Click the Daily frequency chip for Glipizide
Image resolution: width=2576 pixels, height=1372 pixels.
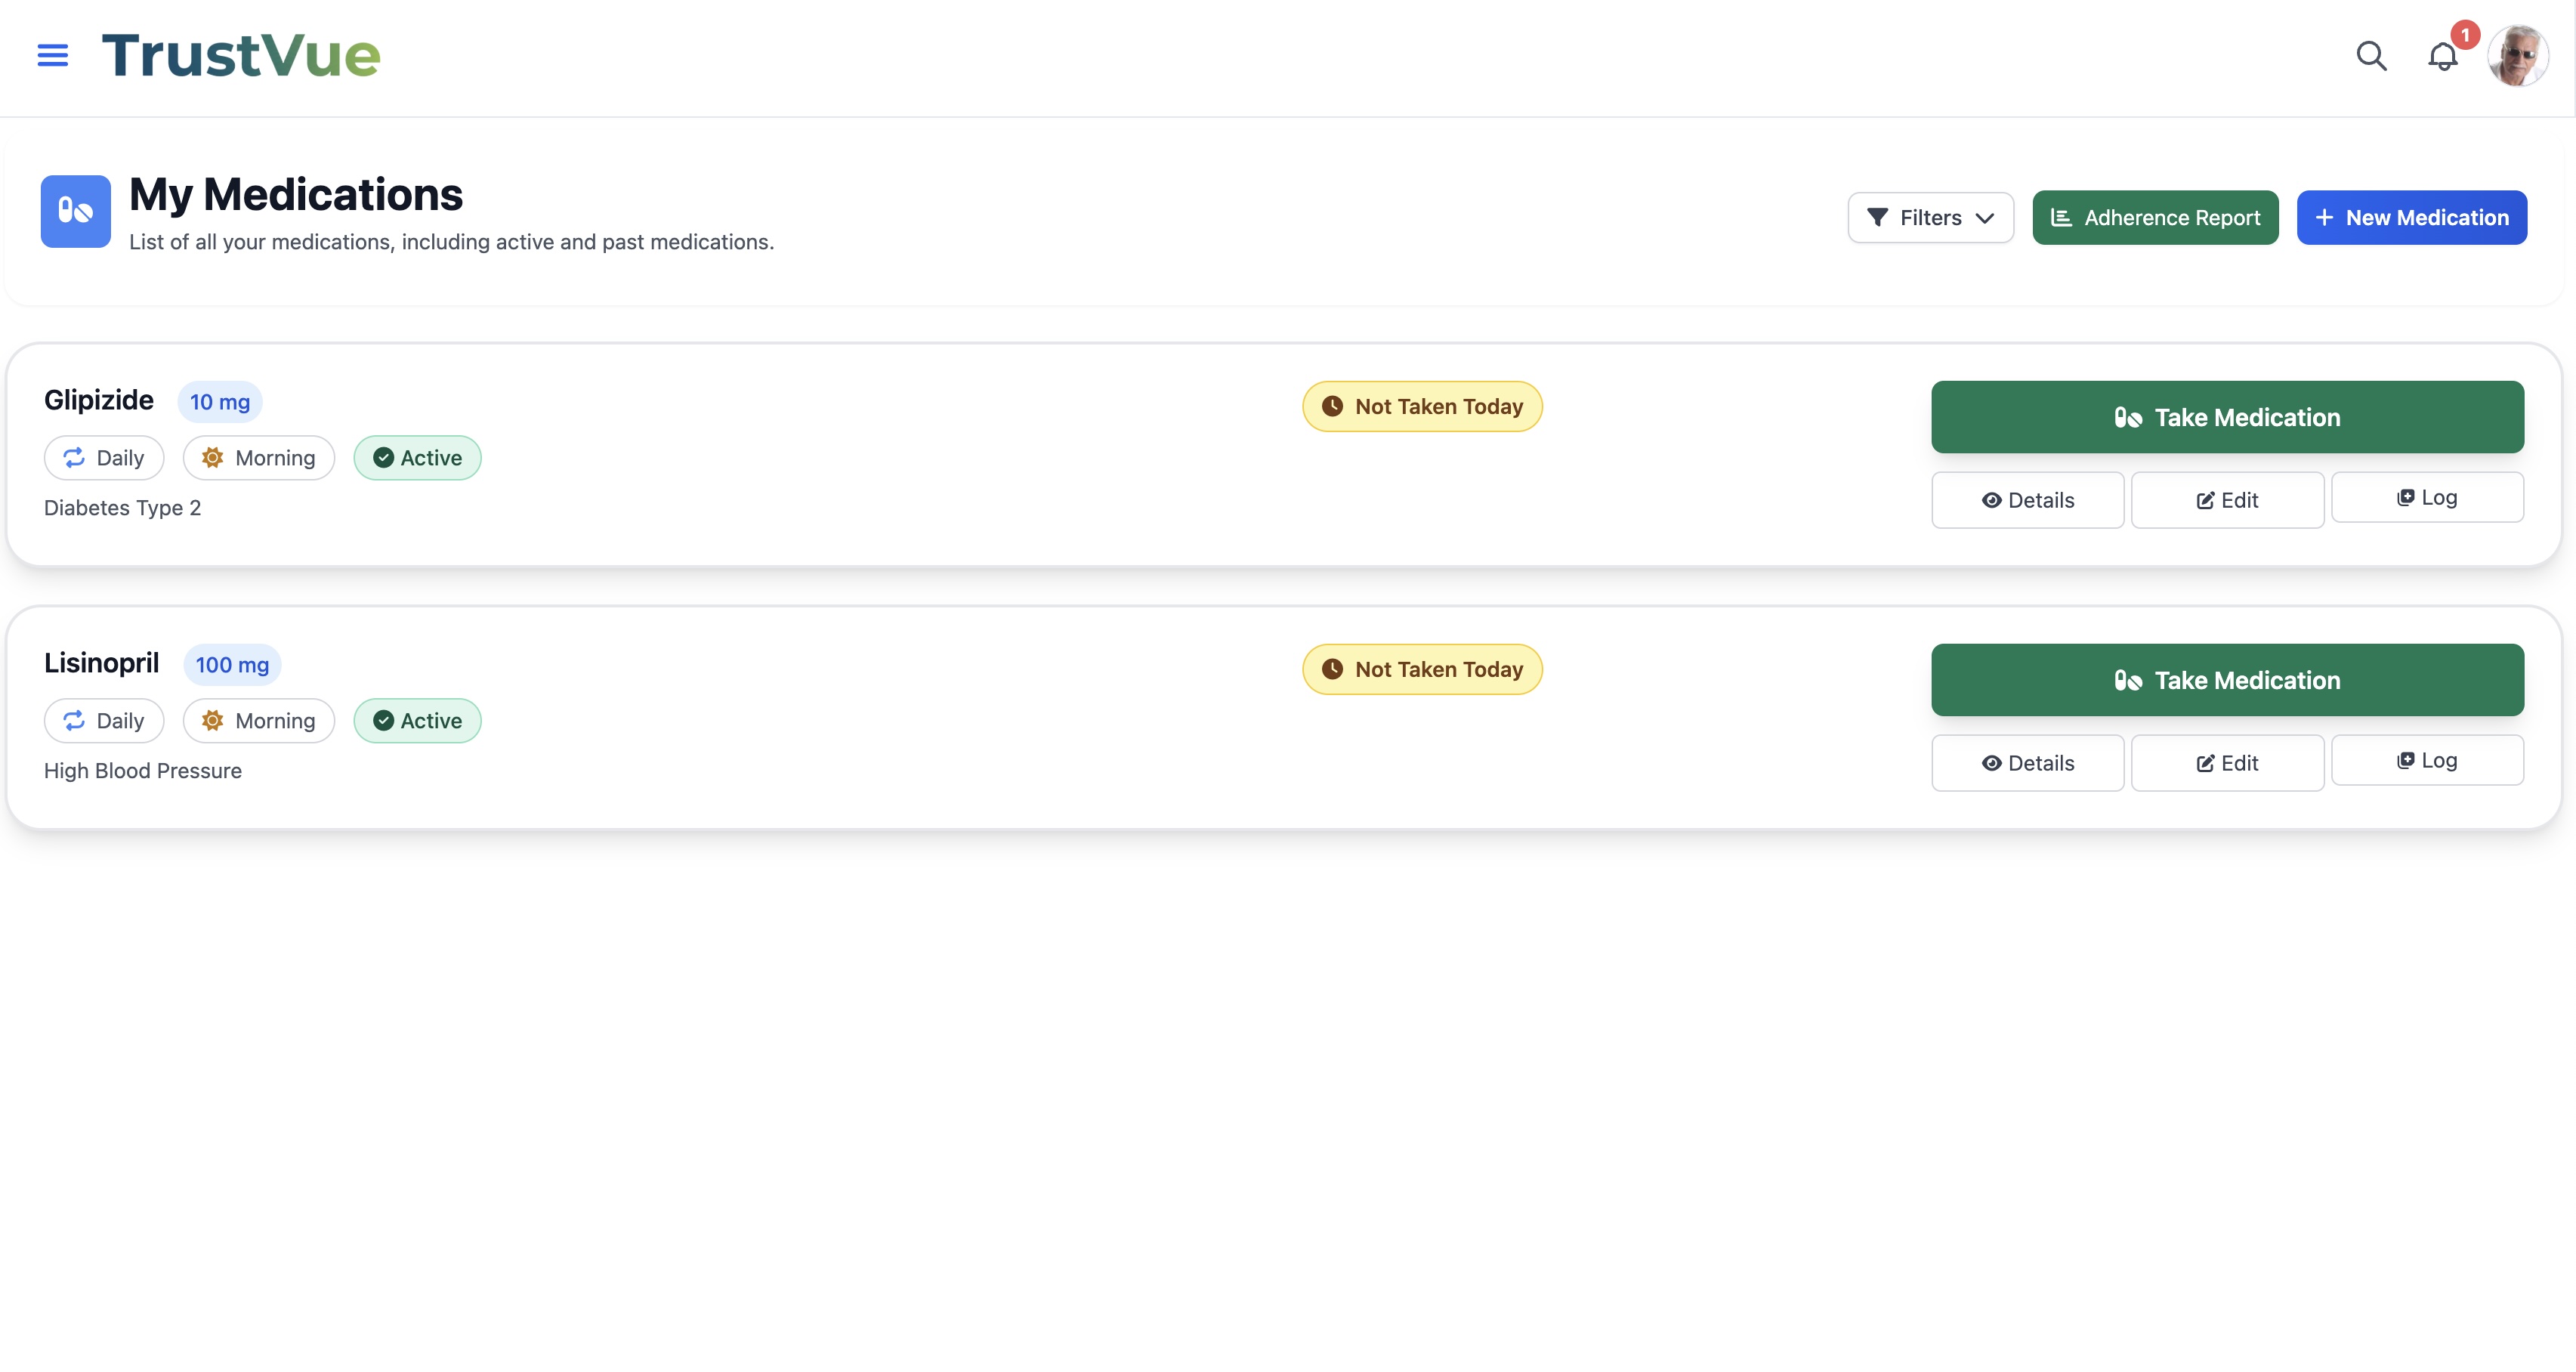point(104,457)
